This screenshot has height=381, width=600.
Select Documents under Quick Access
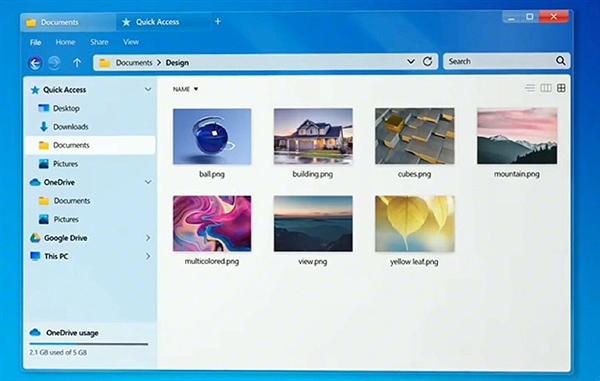tap(90, 145)
